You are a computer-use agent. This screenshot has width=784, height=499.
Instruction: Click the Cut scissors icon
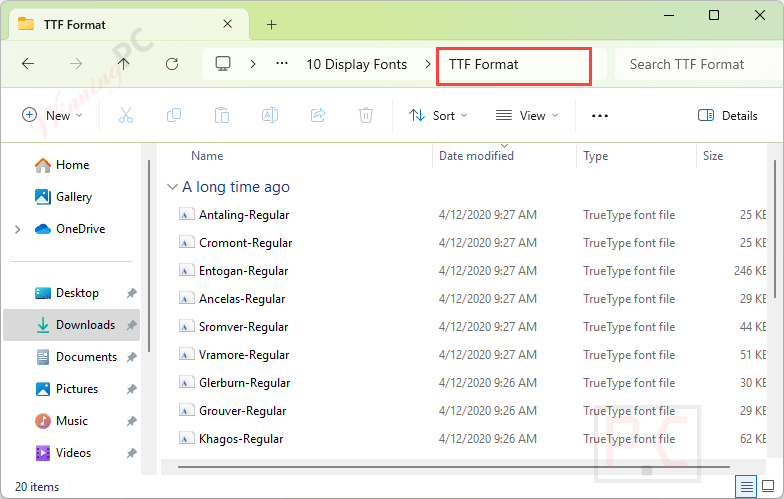[x=126, y=116]
